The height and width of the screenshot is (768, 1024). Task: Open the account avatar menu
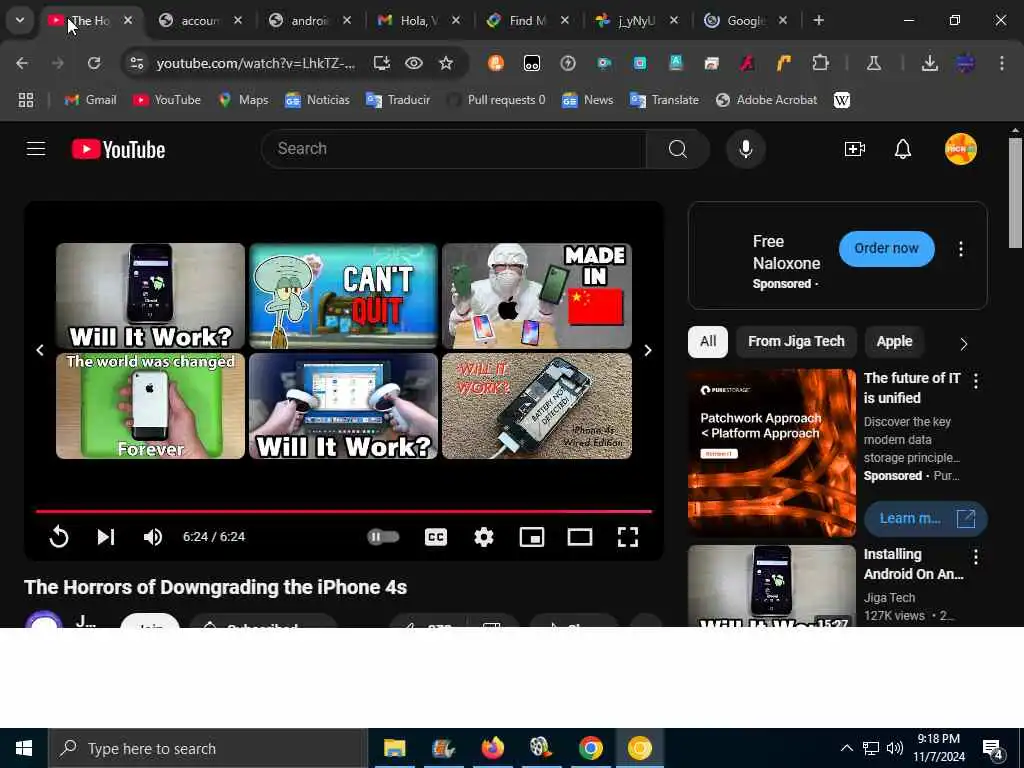tap(960, 149)
